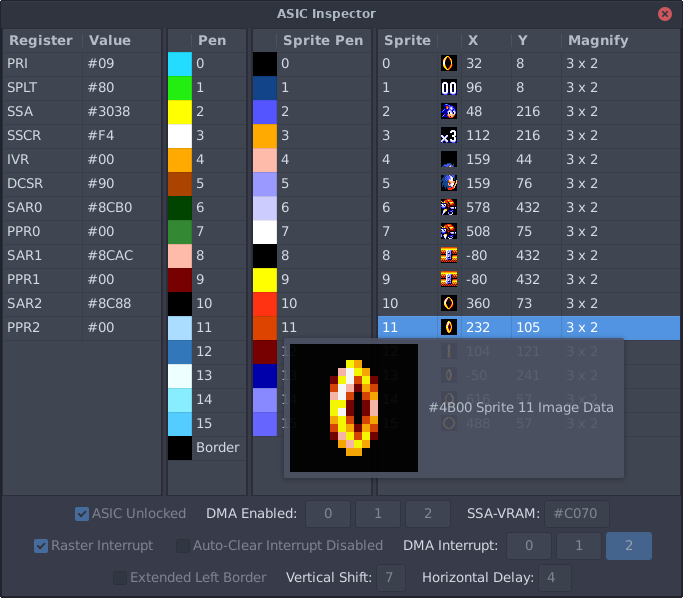The height and width of the screenshot is (598, 683).
Task: Select the black Border color swatch
Action: [x=180, y=448]
